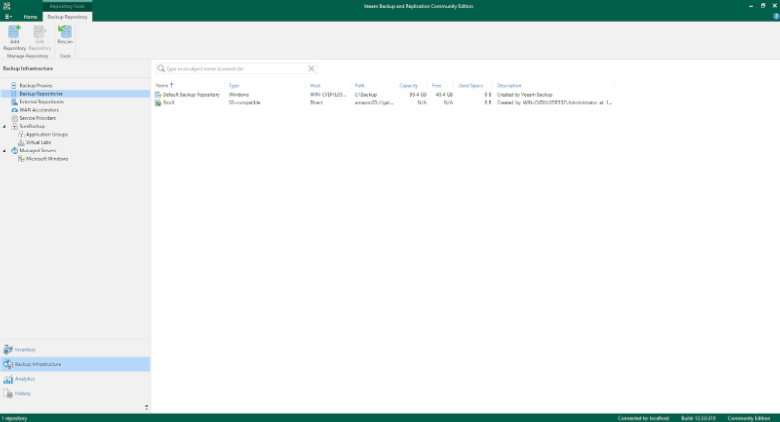Sort by the Free column header
This screenshot has height=422, width=780.
[x=437, y=86]
